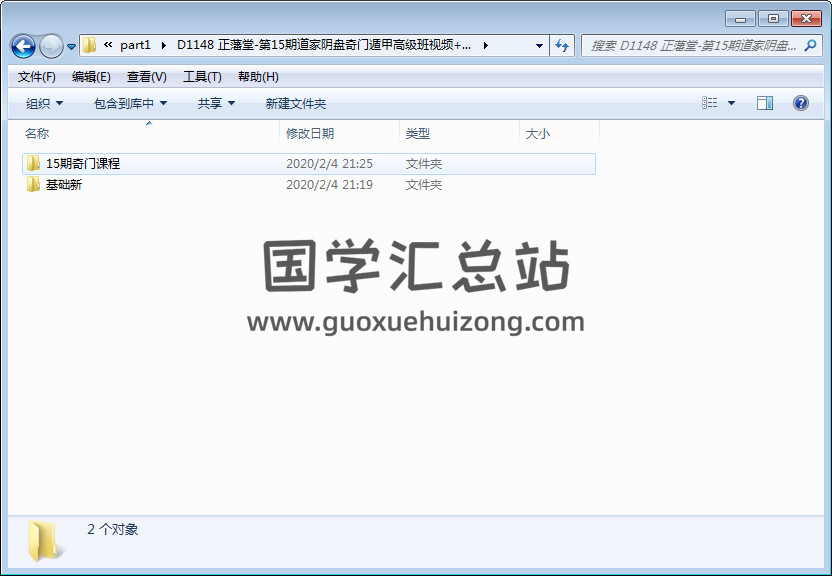Image resolution: width=832 pixels, height=576 pixels.
Task: Open the 组织 dropdown menu
Action: [x=44, y=103]
